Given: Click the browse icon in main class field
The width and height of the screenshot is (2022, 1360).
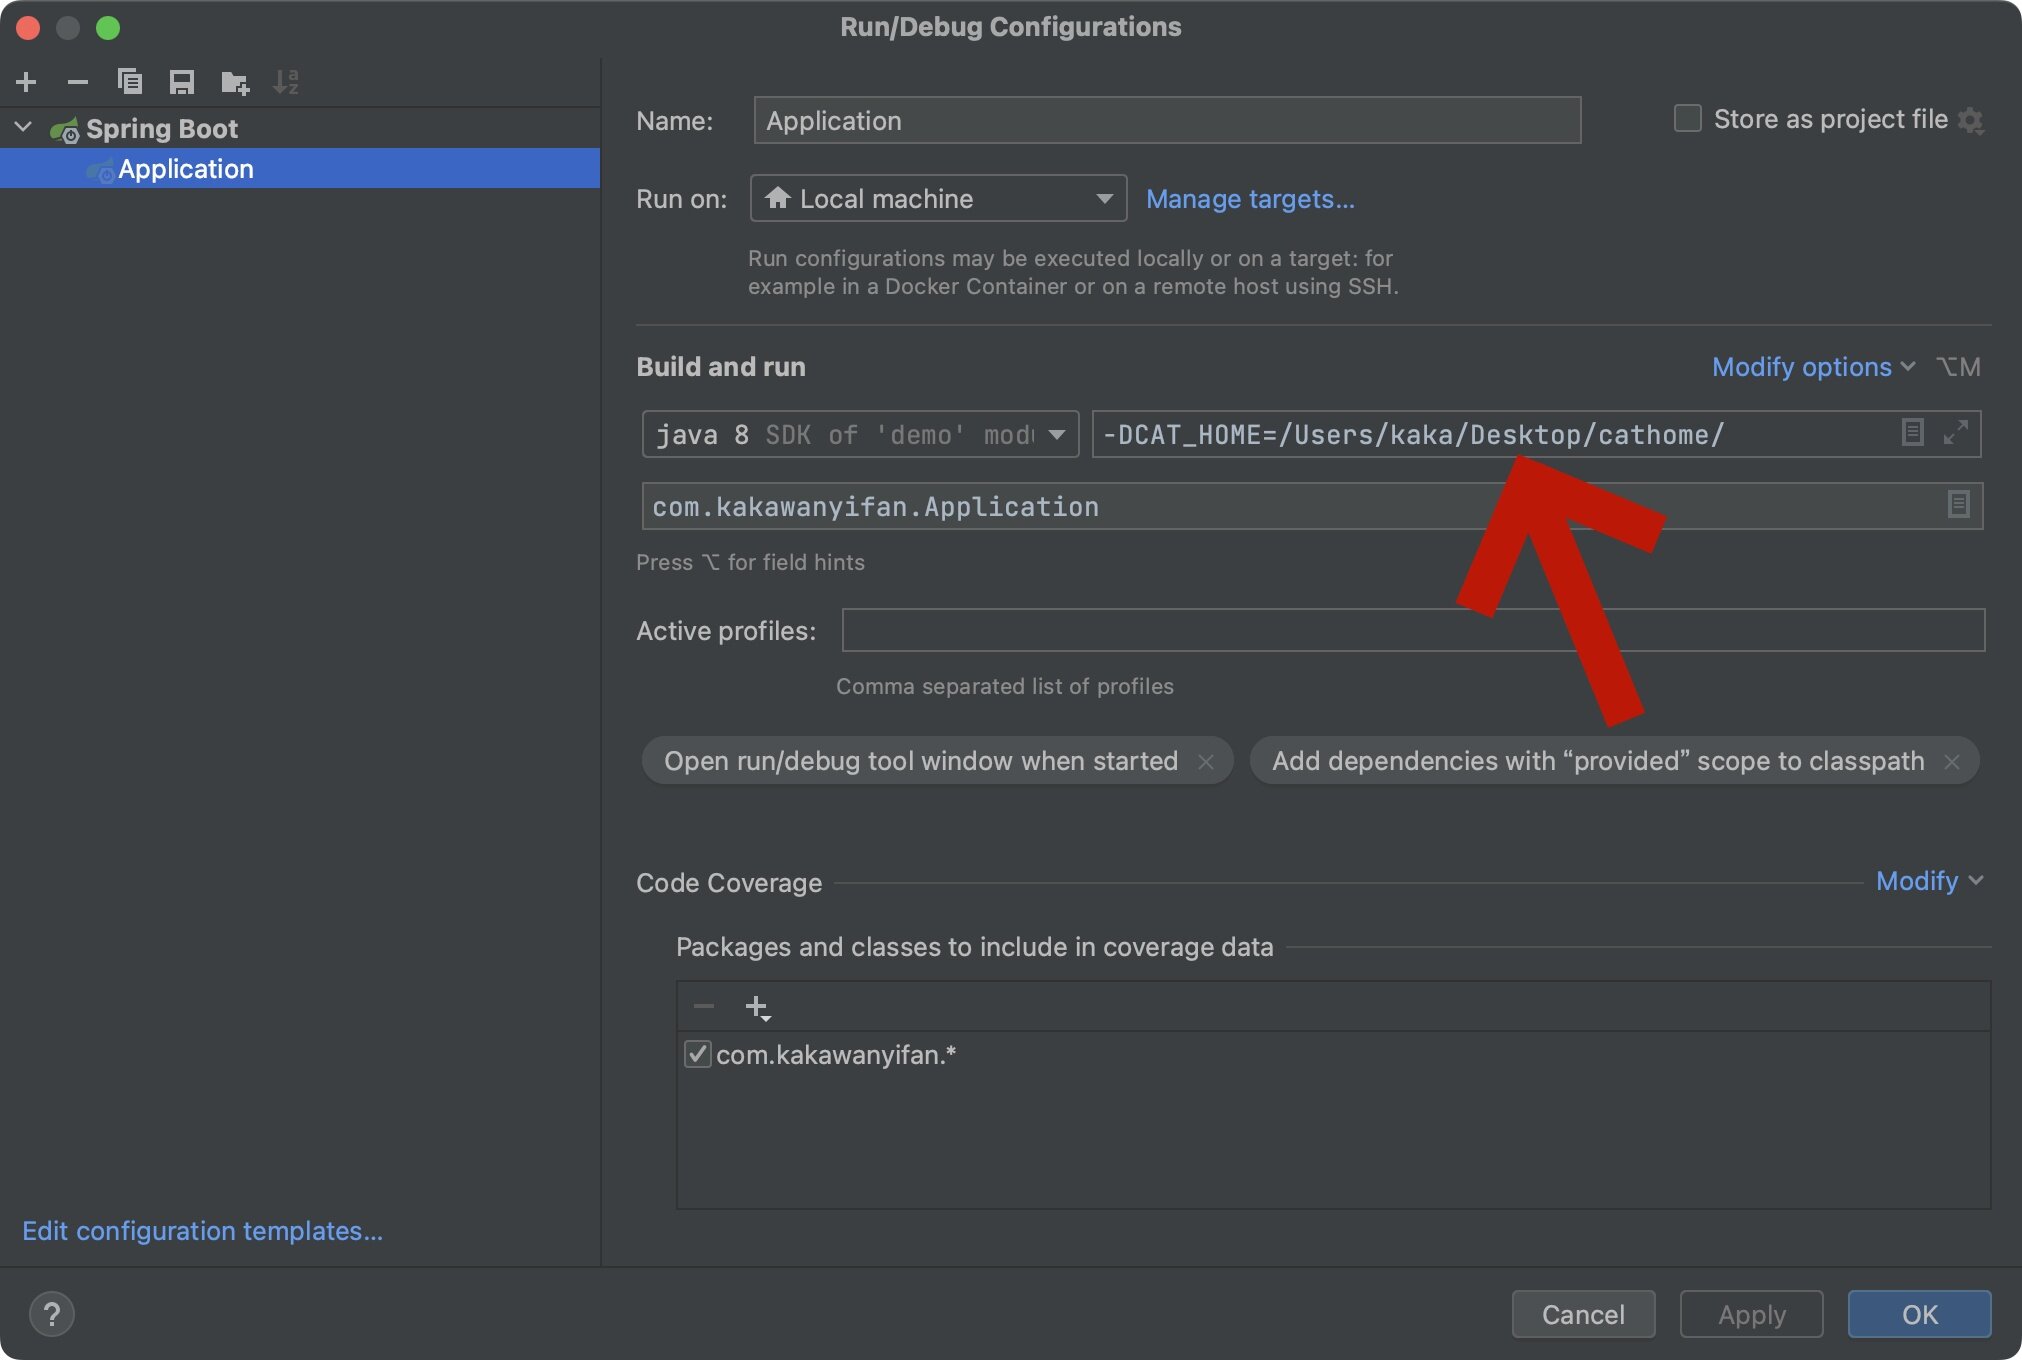Looking at the screenshot, I should pyautogui.click(x=1958, y=505).
